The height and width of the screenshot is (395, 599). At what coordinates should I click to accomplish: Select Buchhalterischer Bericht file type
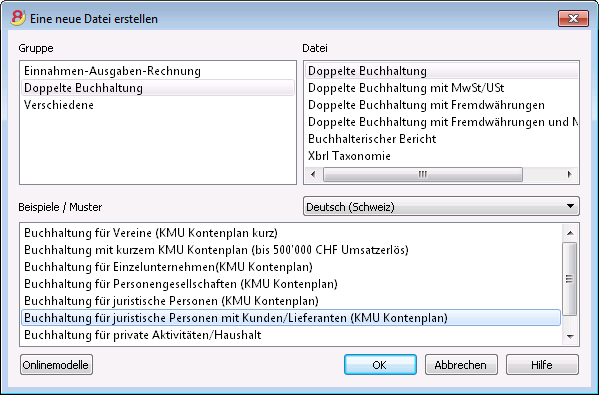[372, 139]
